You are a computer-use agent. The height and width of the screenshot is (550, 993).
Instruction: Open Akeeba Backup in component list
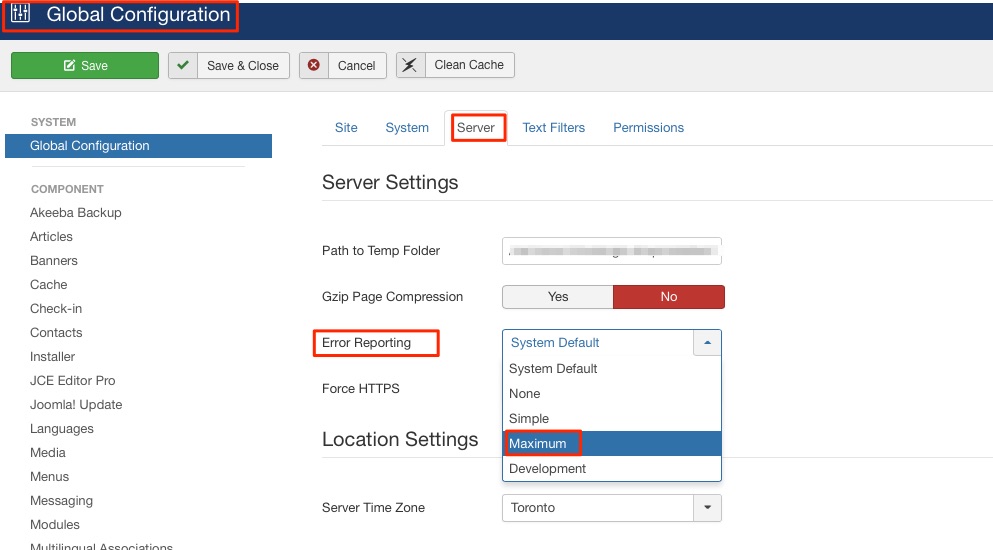75,212
